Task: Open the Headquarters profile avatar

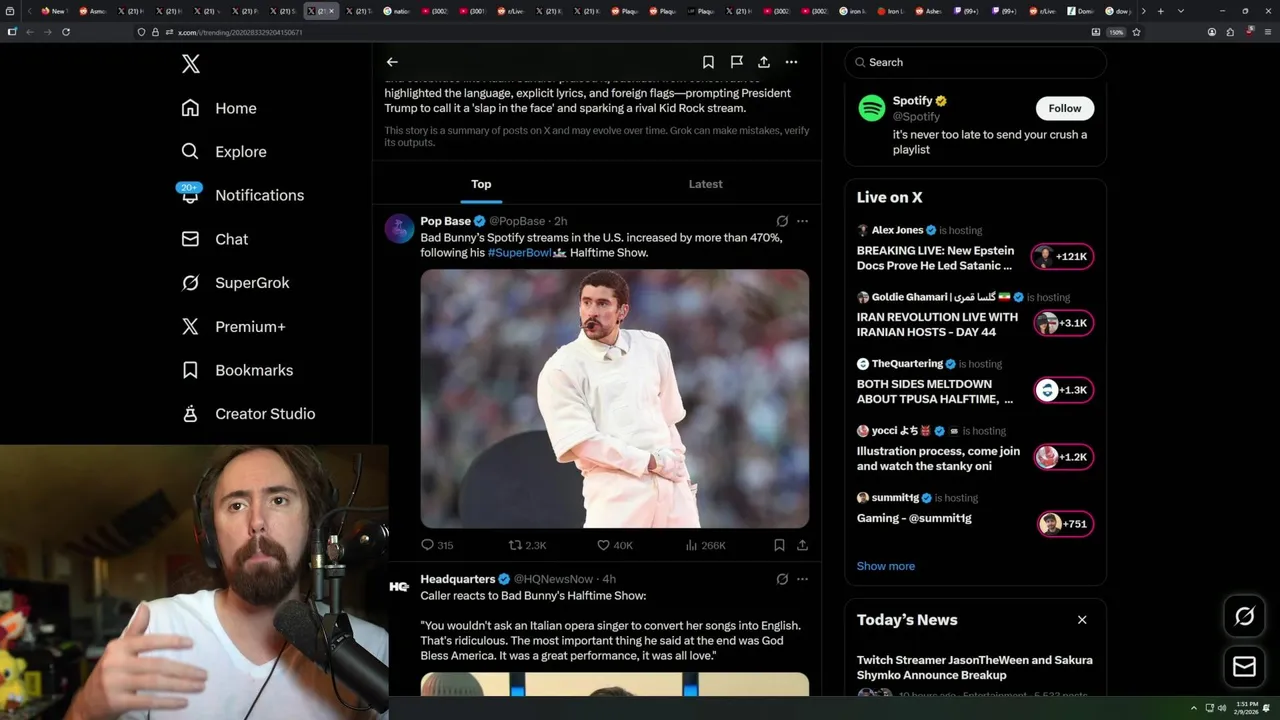Action: point(399,587)
